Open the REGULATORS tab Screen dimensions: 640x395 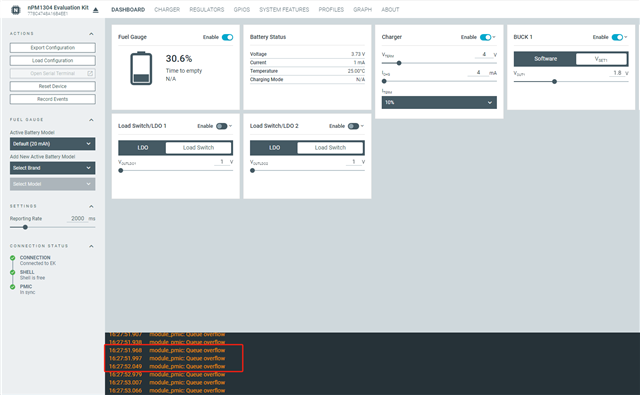(207, 9)
